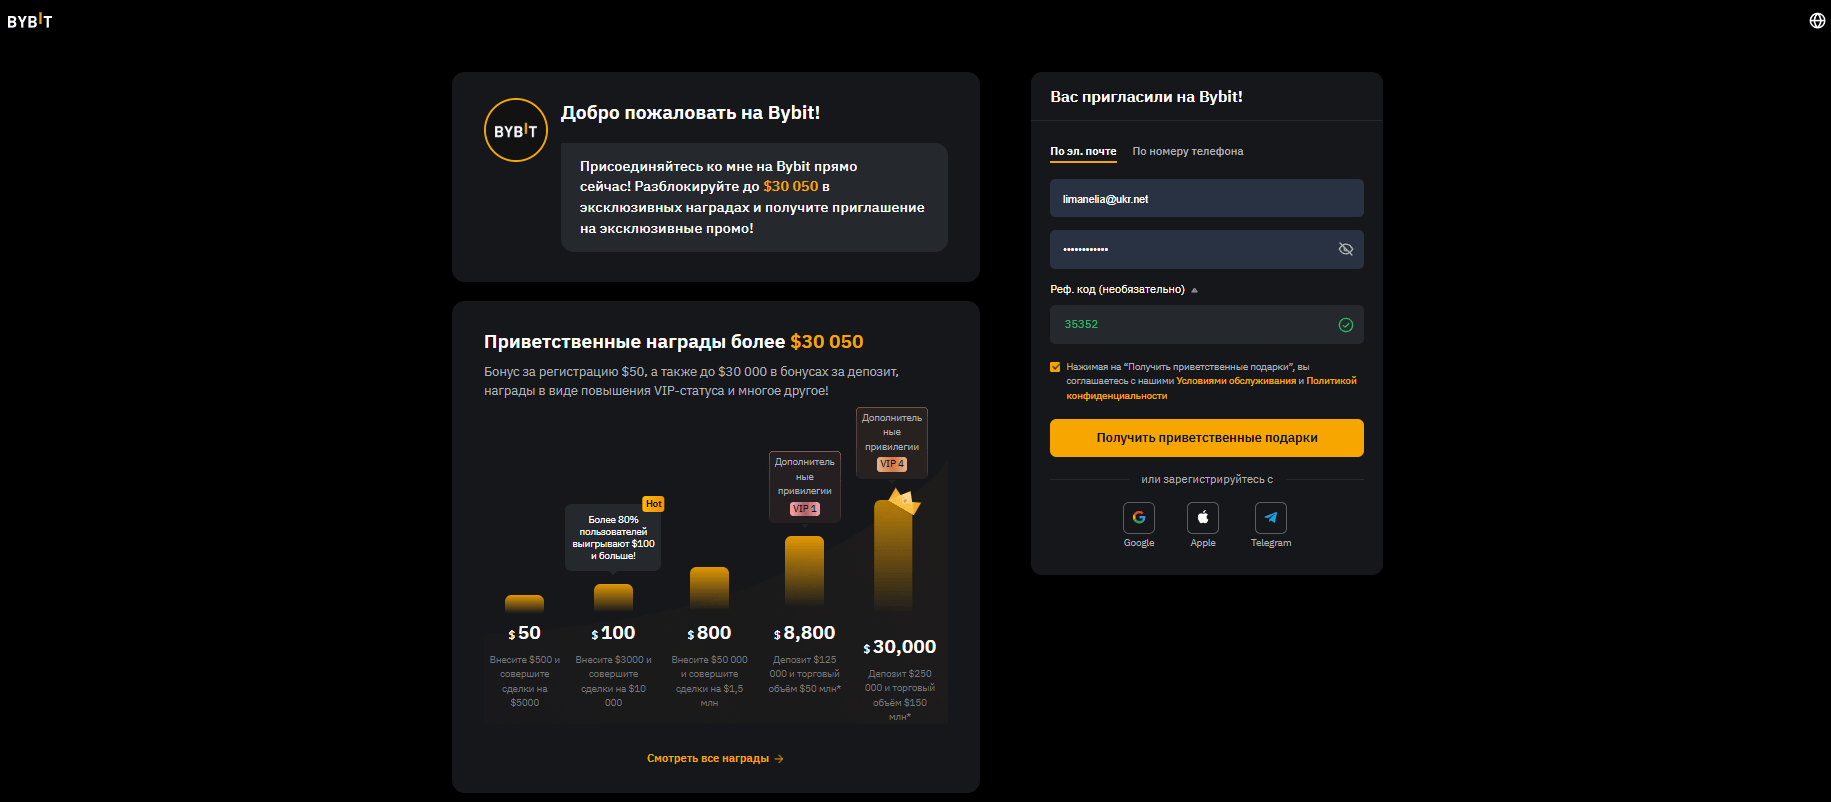Sign up with the Telegram icon
Viewport: 1831px width, 802px height.
1271,518
